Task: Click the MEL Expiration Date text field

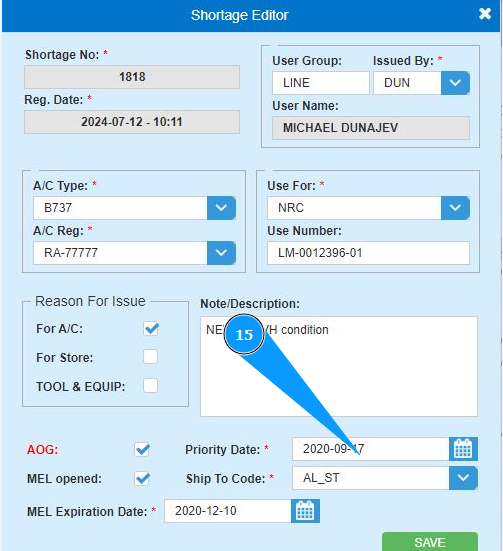Action: (227, 511)
